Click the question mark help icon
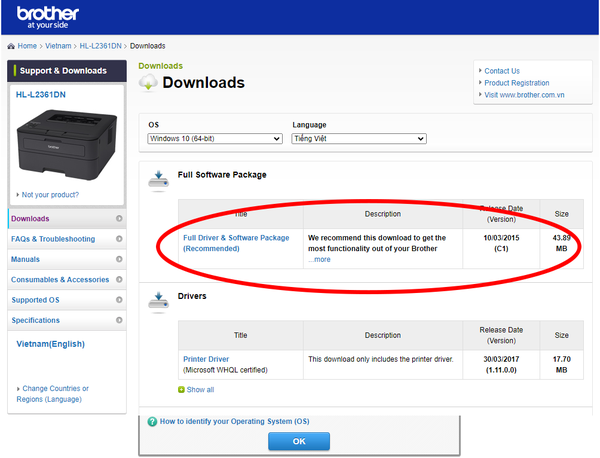 tap(152, 422)
